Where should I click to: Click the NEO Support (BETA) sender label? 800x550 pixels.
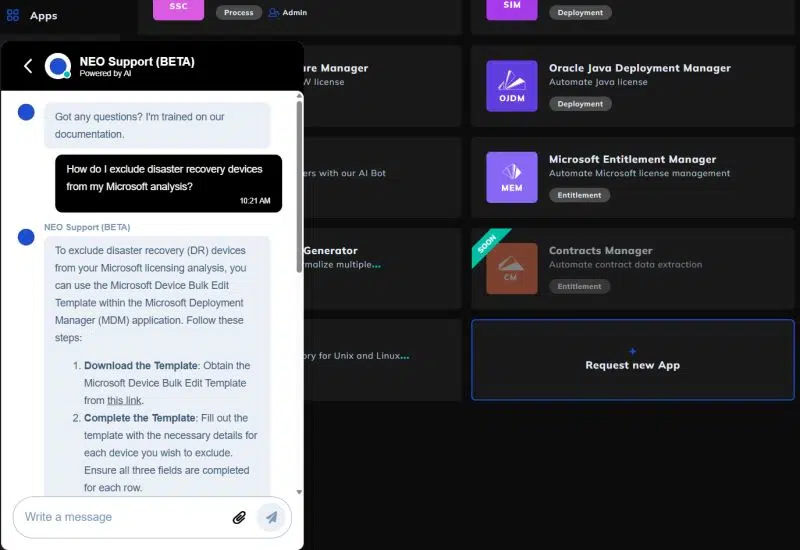pyautogui.click(x=87, y=227)
